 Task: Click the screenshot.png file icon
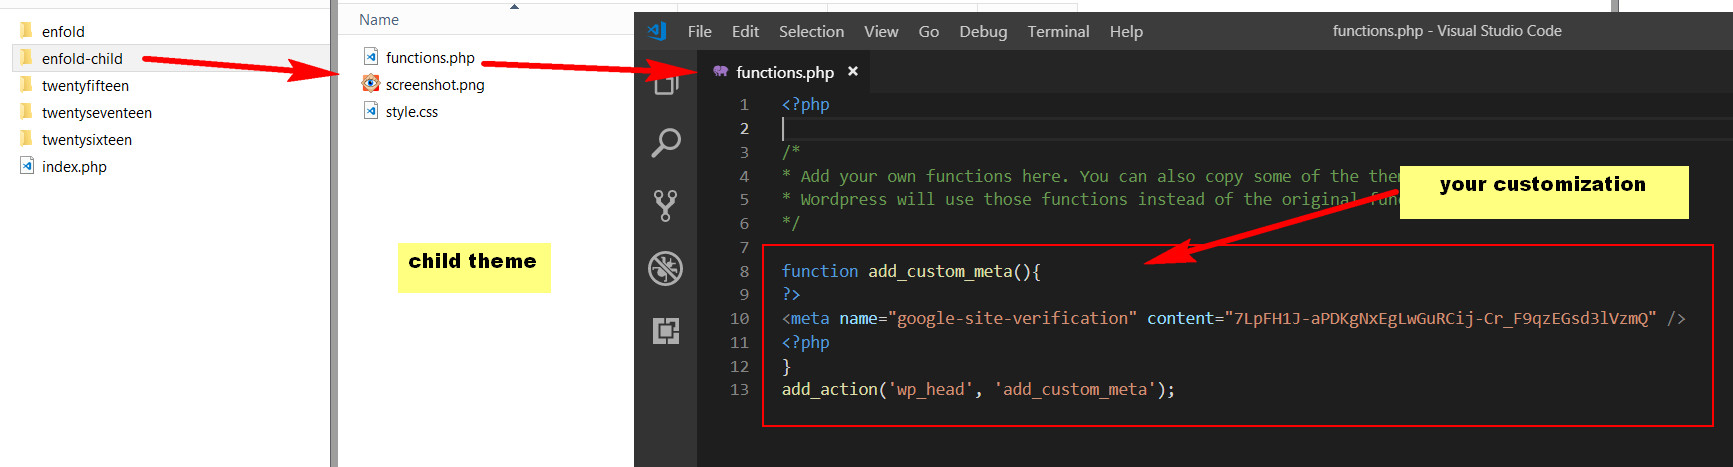(x=371, y=84)
